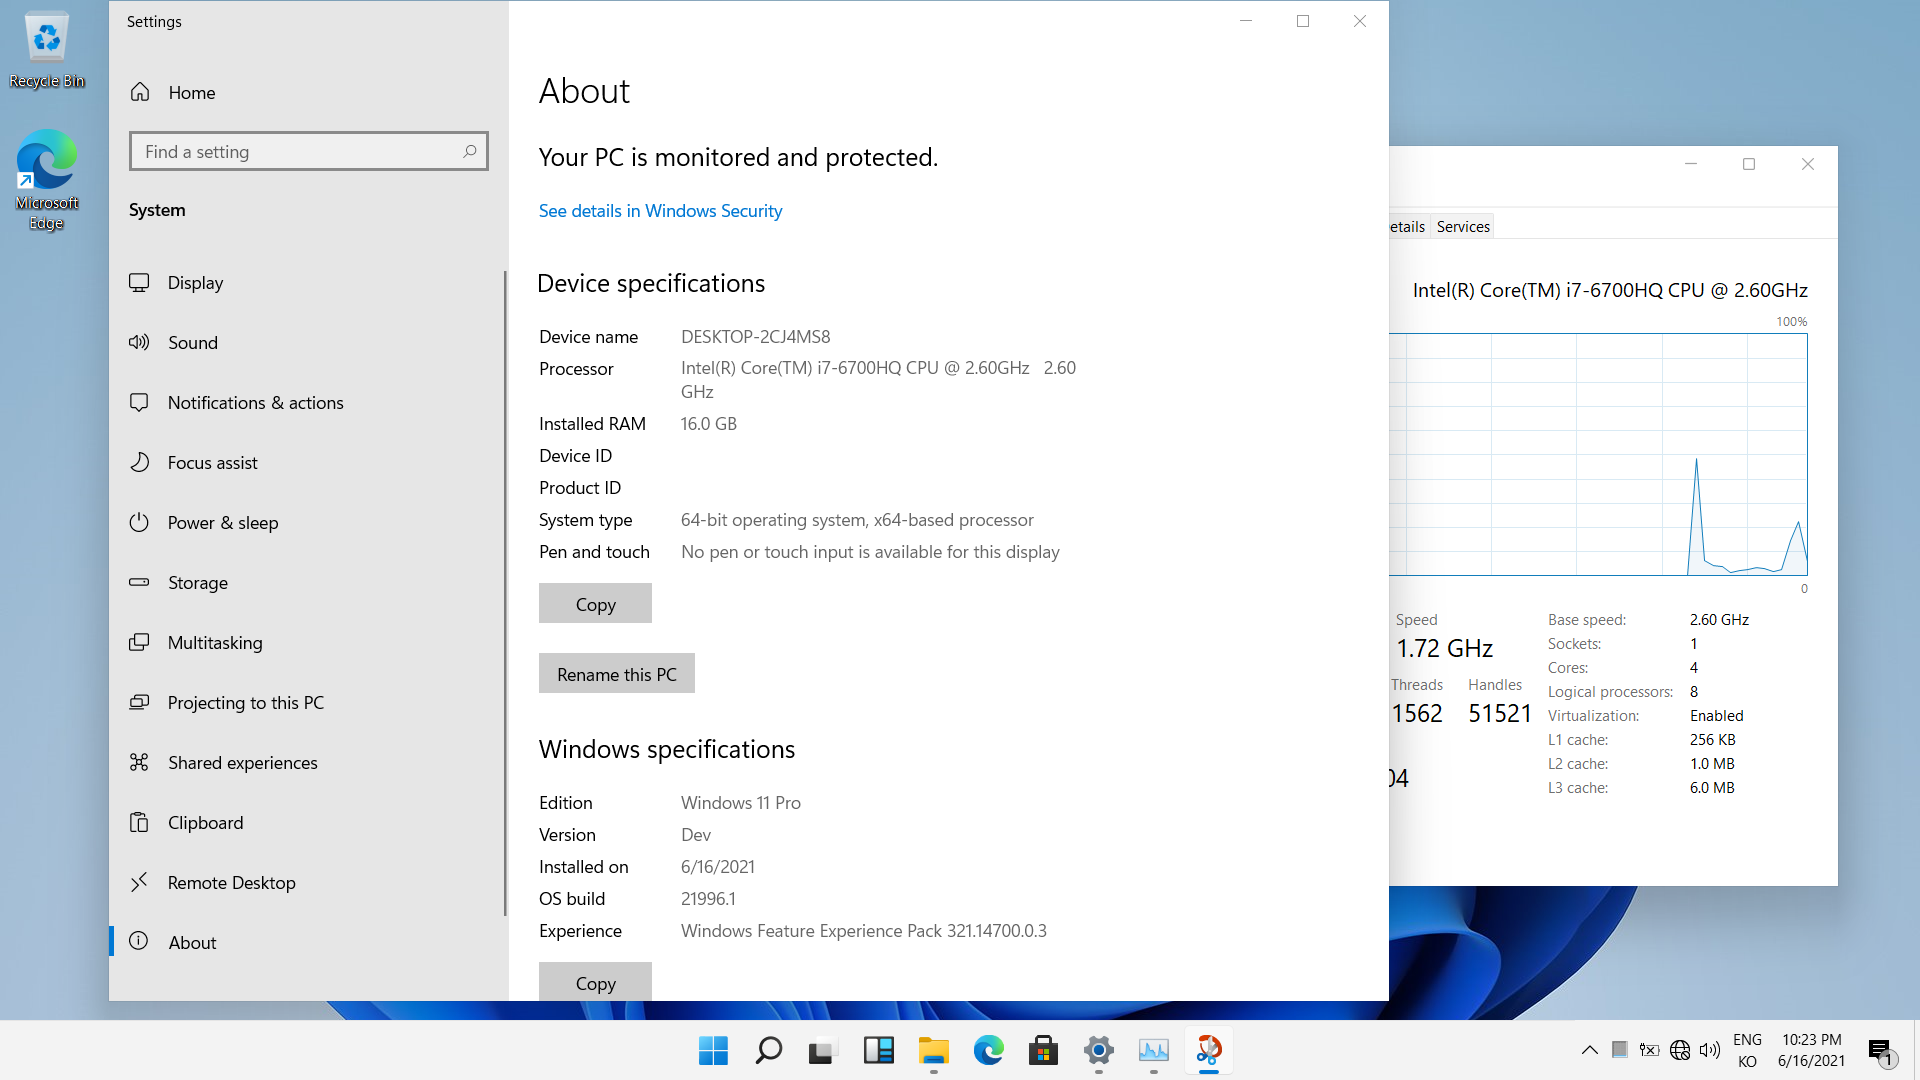Screen dimensions: 1920x1080
Task: Open Task View from taskbar
Action: [x=822, y=1051]
